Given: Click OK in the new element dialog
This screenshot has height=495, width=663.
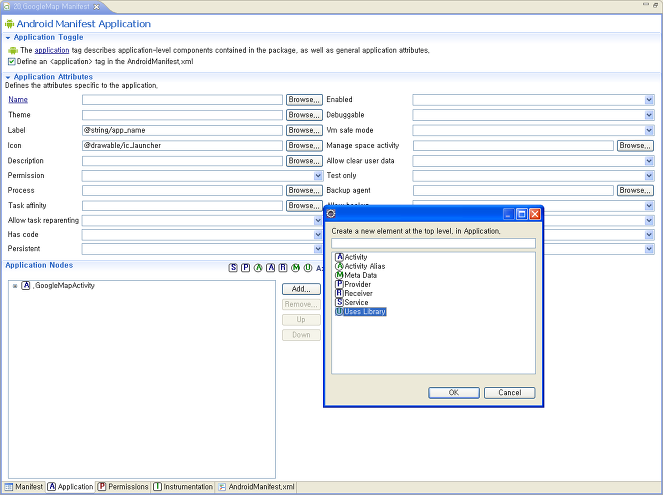Looking at the screenshot, I should tap(454, 393).
